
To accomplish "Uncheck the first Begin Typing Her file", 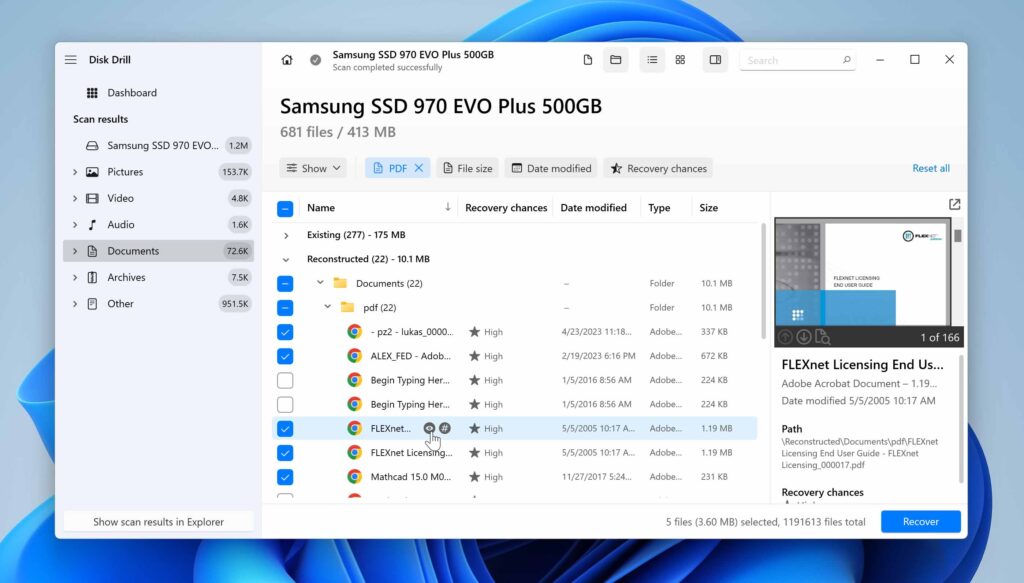I will coord(285,379).
